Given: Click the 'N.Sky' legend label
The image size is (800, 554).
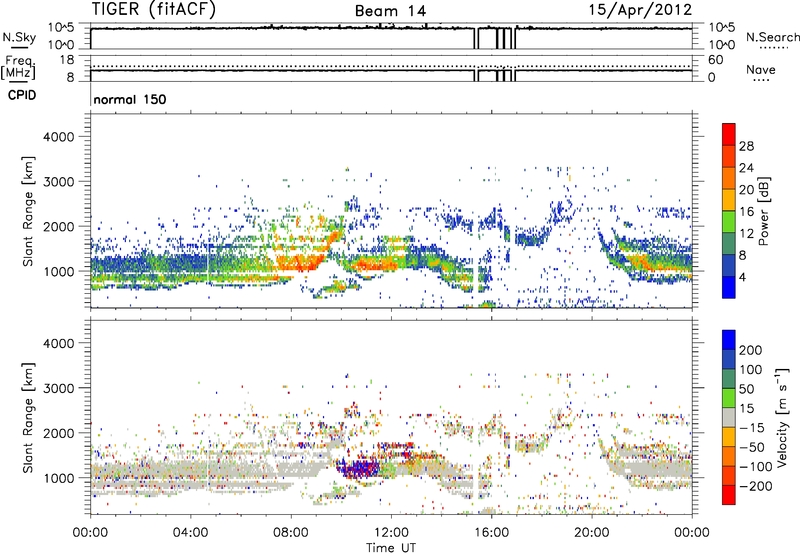Looking at the screenshot, I should (19, 37).
